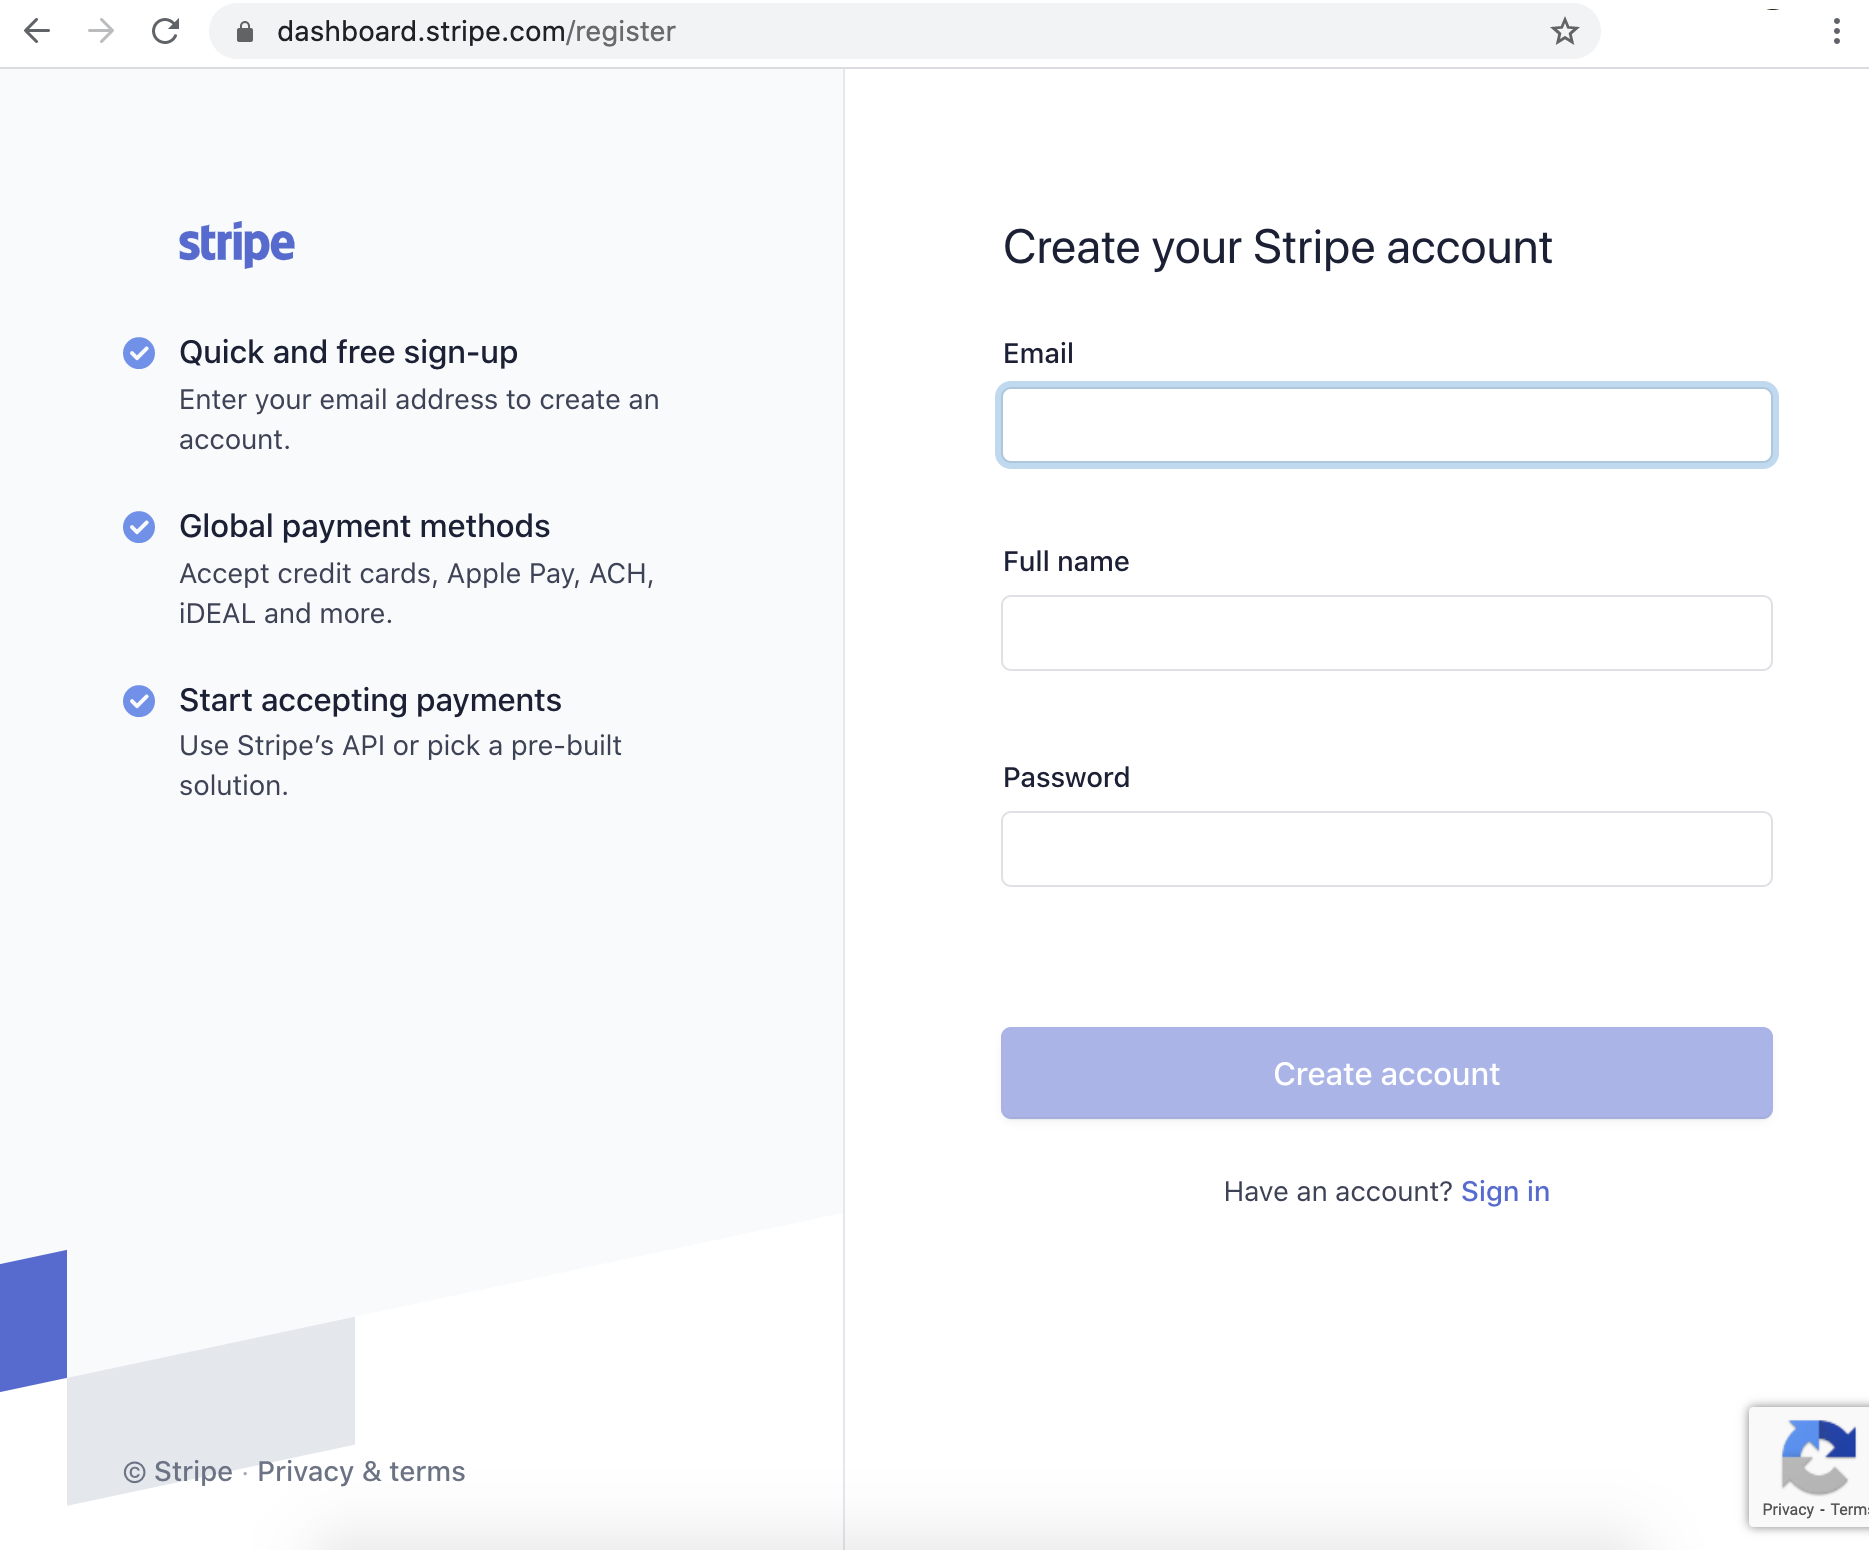
Task: Click the 'Global payment methods' heading
Action: tap(364, 526)
